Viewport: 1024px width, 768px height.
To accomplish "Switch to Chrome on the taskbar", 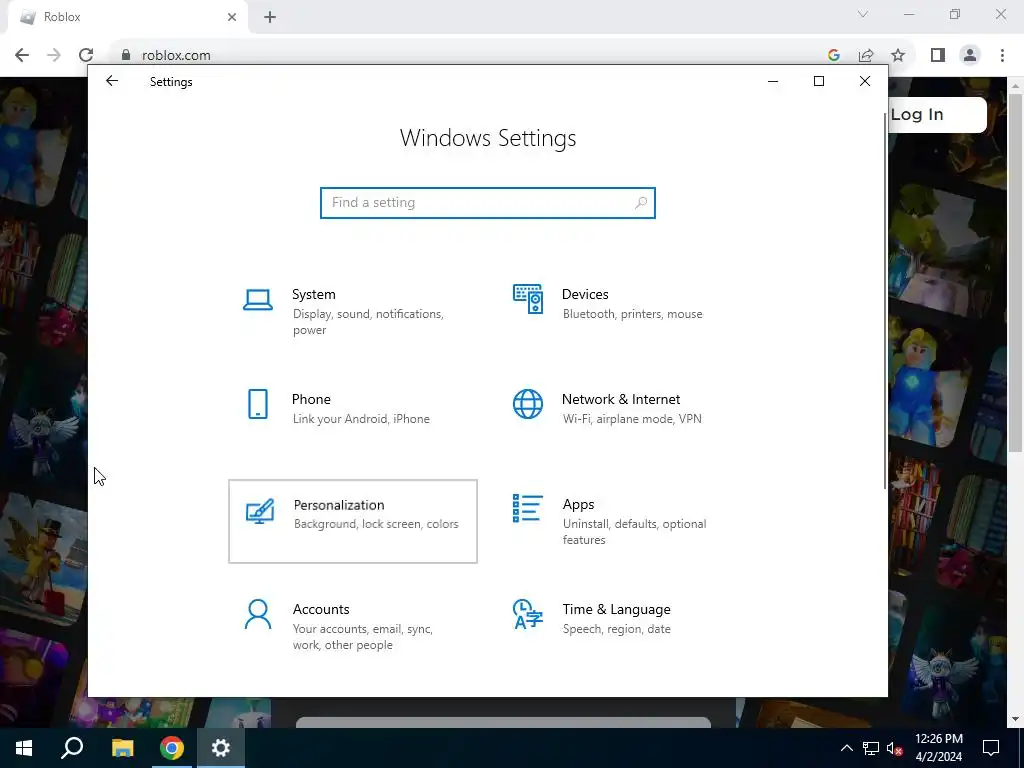I will pos(172,748).
